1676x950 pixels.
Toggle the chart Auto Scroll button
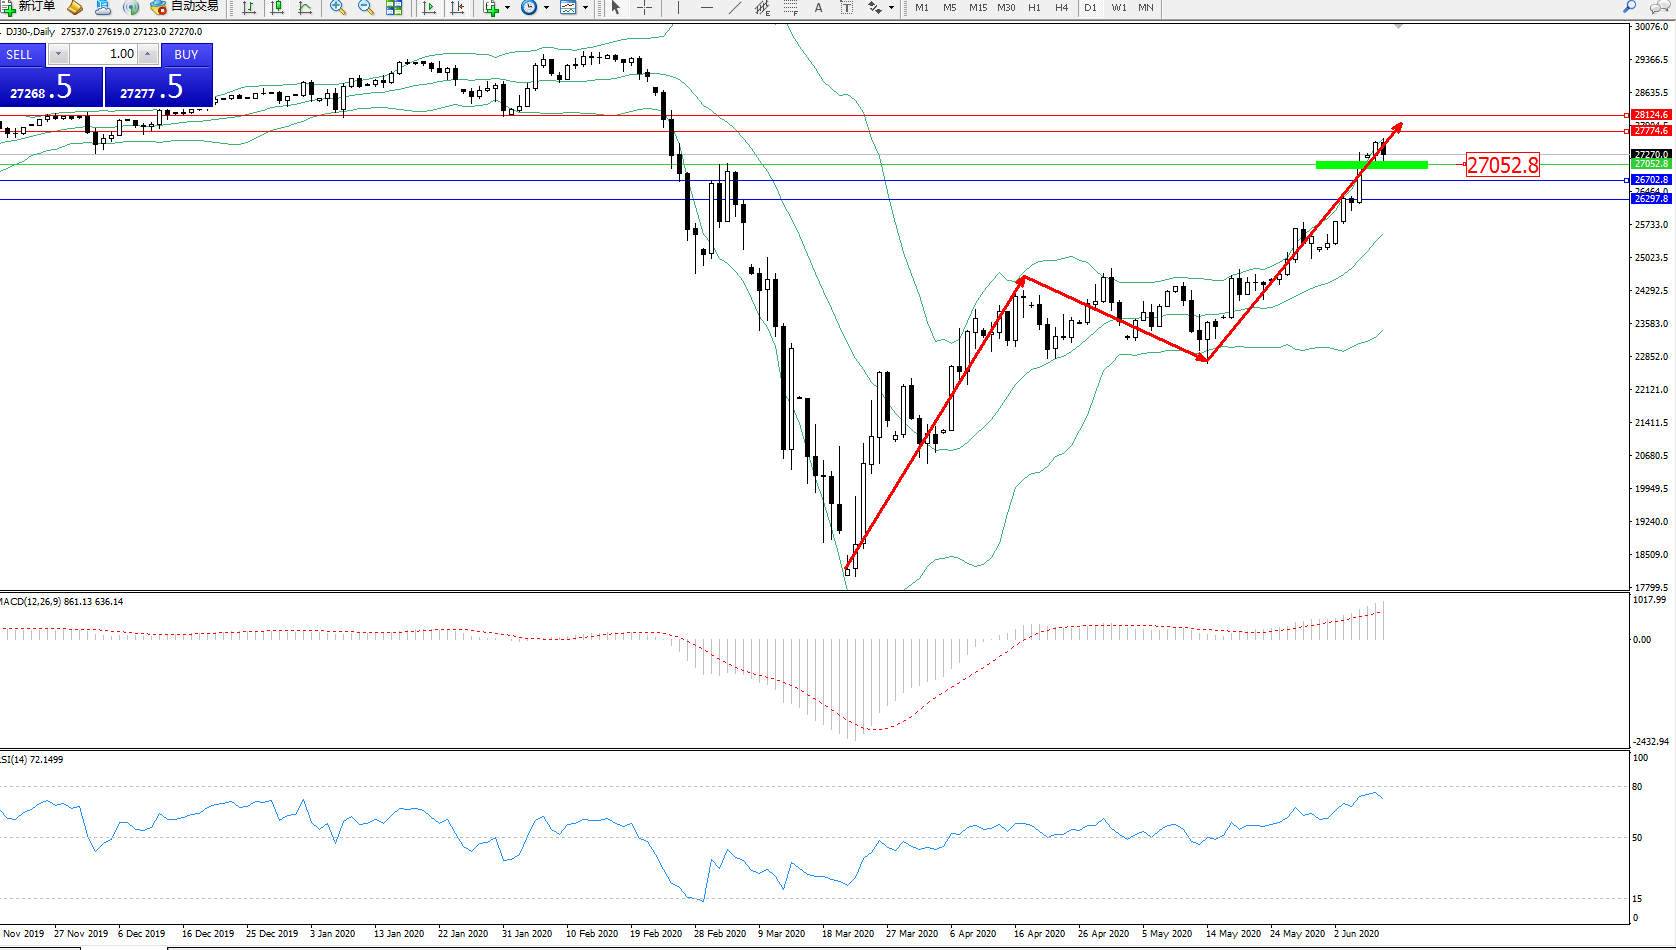pos(429,8)
